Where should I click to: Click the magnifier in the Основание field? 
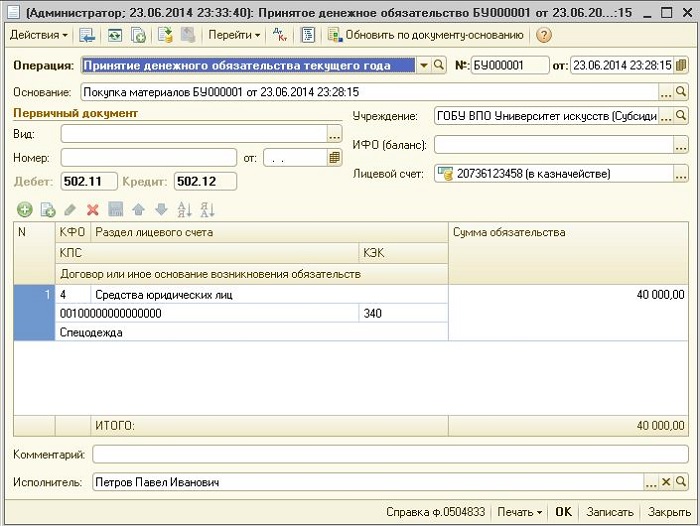tap(680, 92)
